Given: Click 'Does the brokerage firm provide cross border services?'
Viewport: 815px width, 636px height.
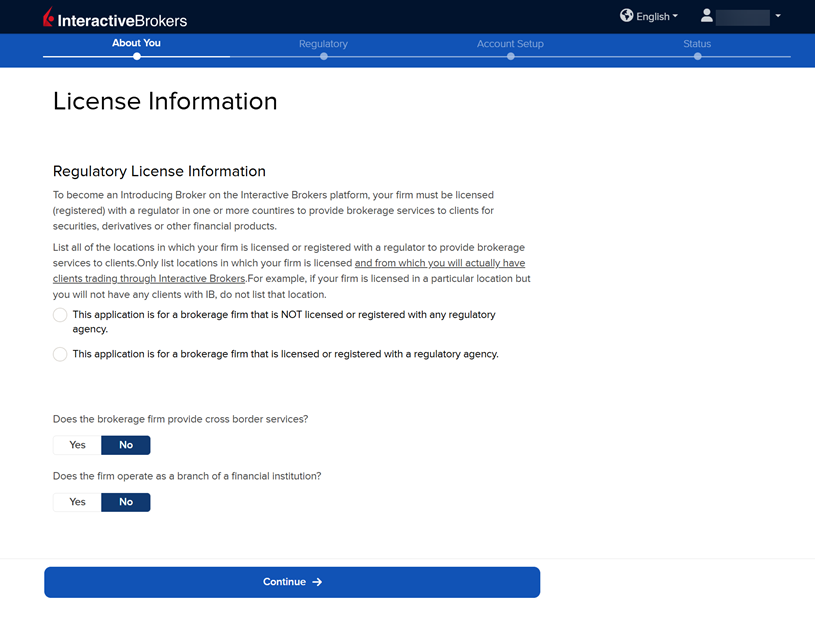Looking at the screenshot, I should tap(180, 419).
